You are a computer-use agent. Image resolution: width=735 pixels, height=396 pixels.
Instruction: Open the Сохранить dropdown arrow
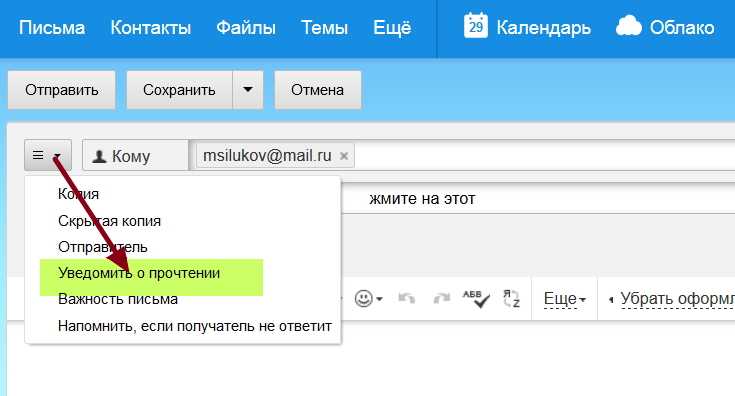point(248,90)
